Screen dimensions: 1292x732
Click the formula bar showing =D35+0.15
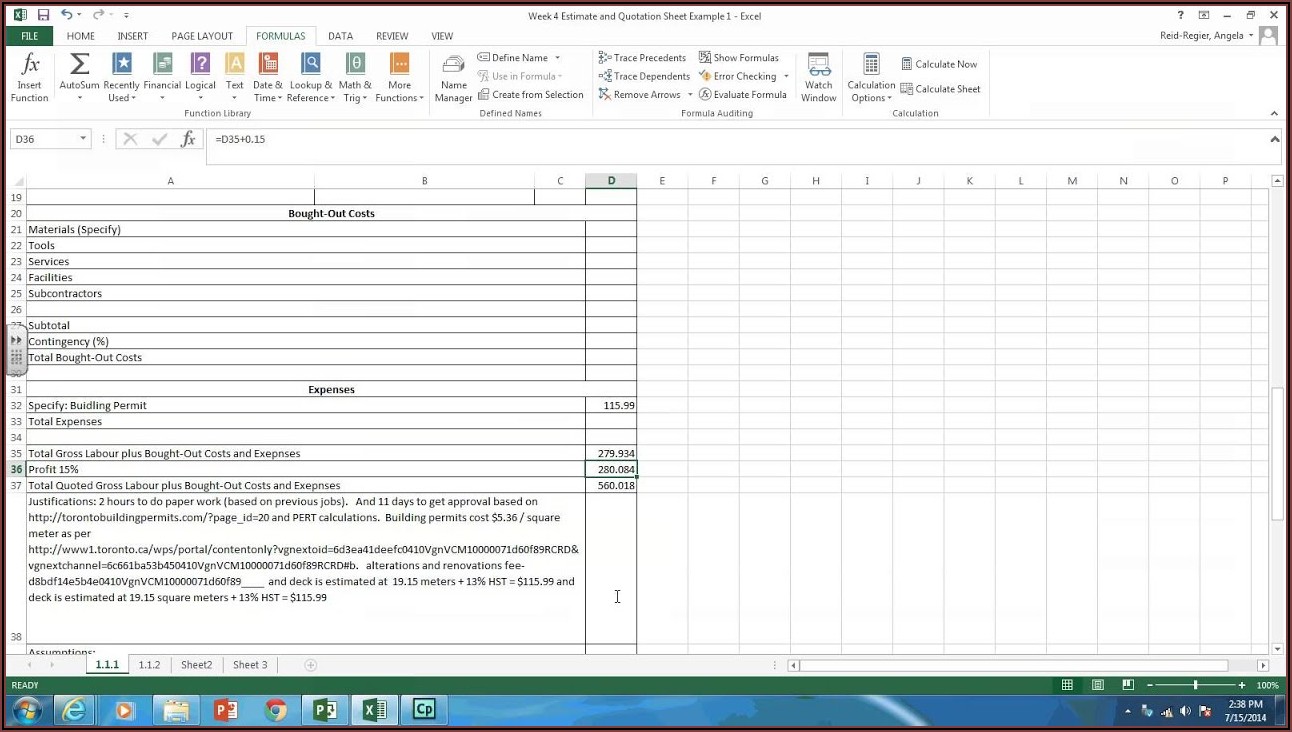click(700, 139)
